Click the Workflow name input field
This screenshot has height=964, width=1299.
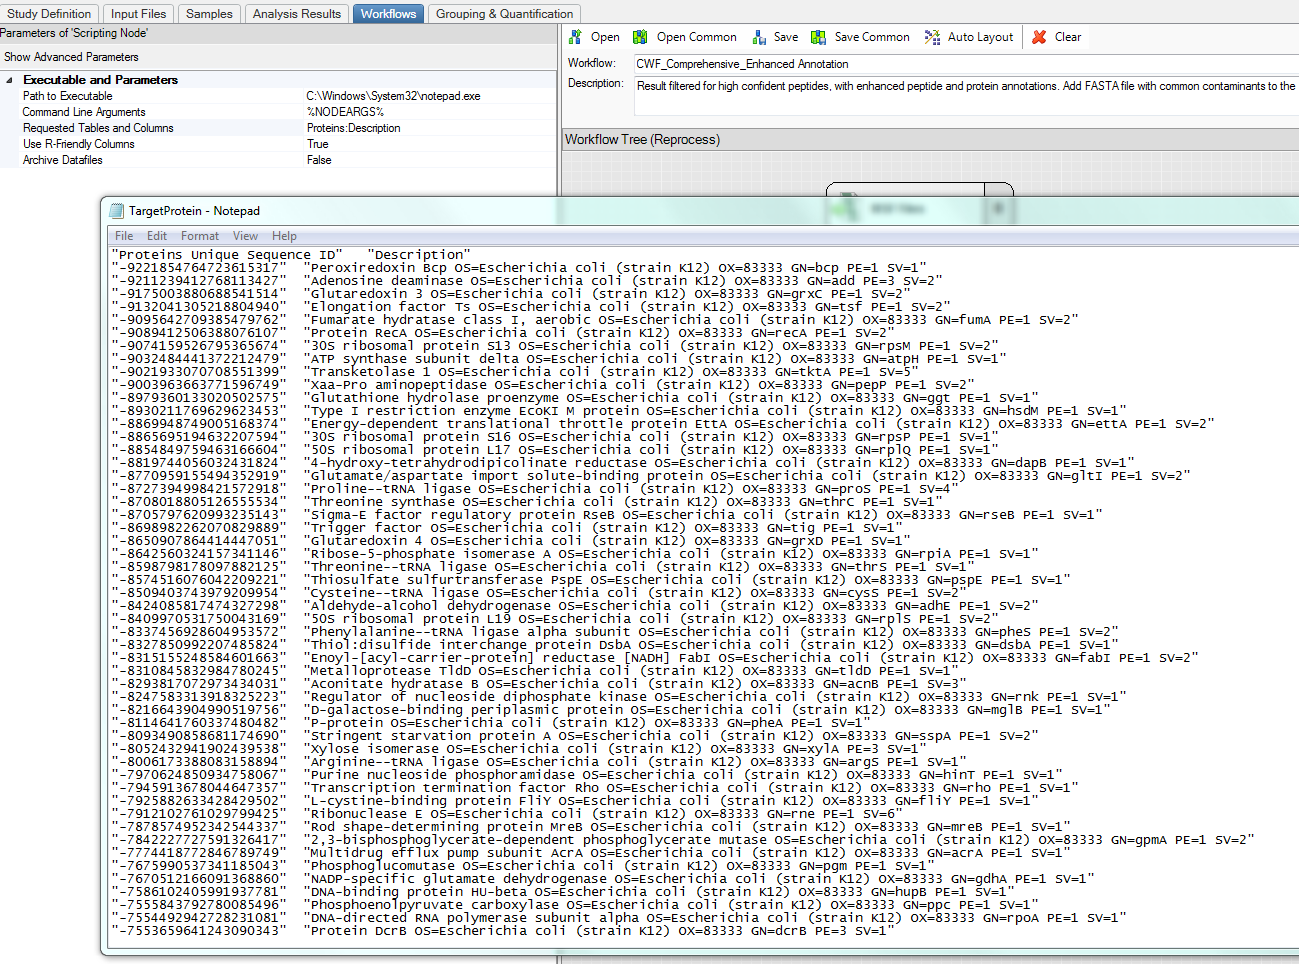point(960,64)
